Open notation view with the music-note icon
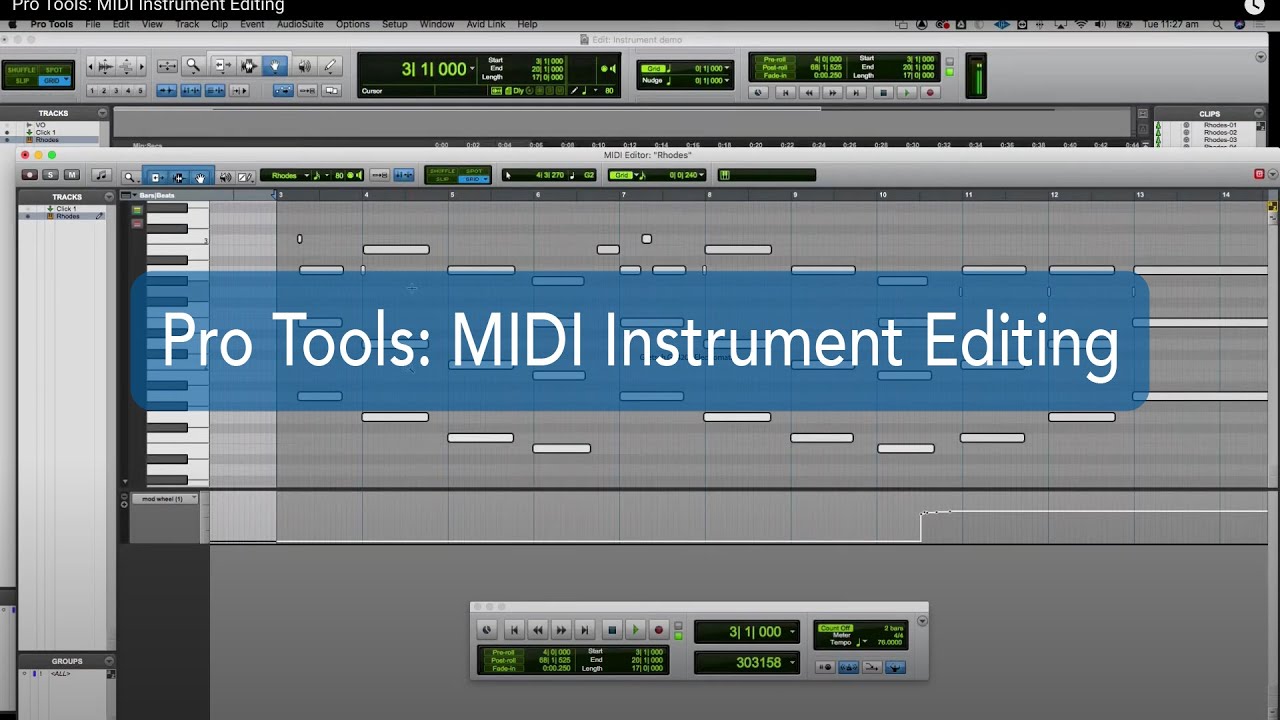 point(100,175)
